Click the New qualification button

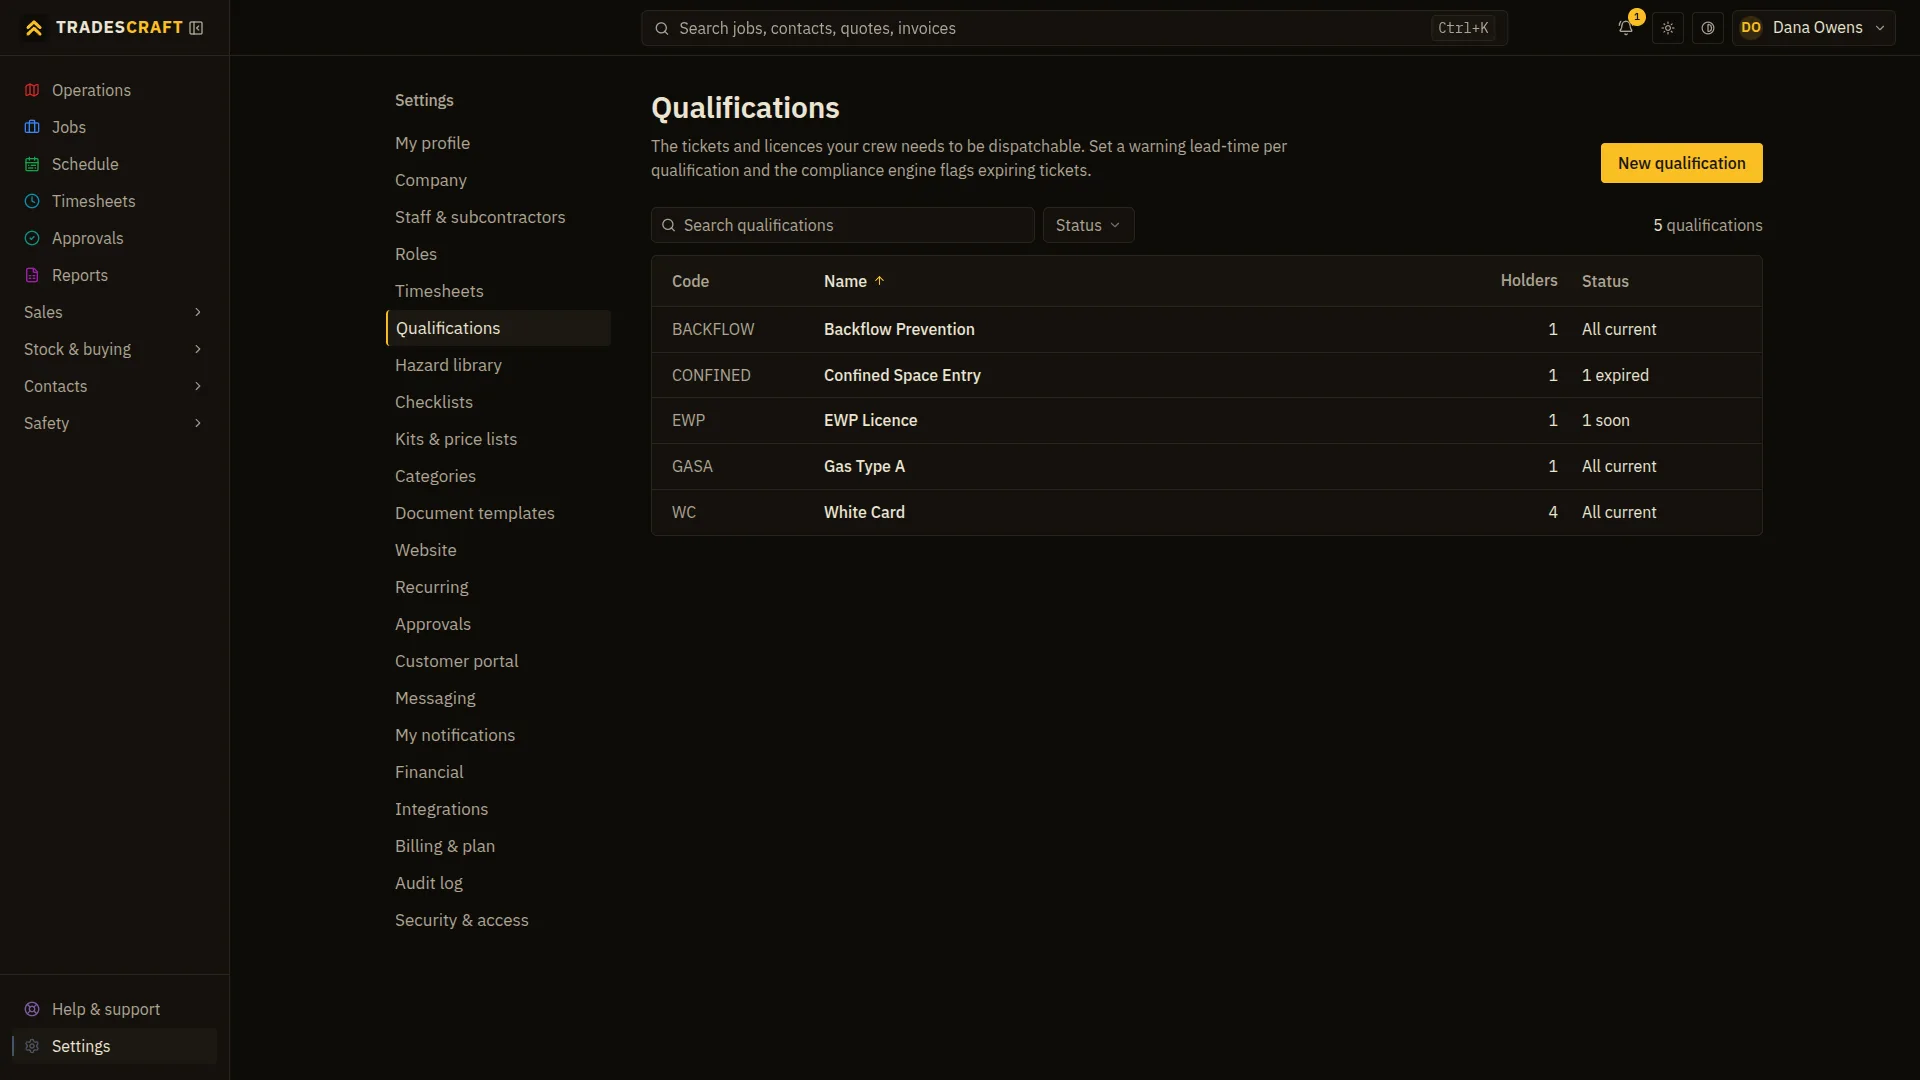click(x=1681, y=163)
